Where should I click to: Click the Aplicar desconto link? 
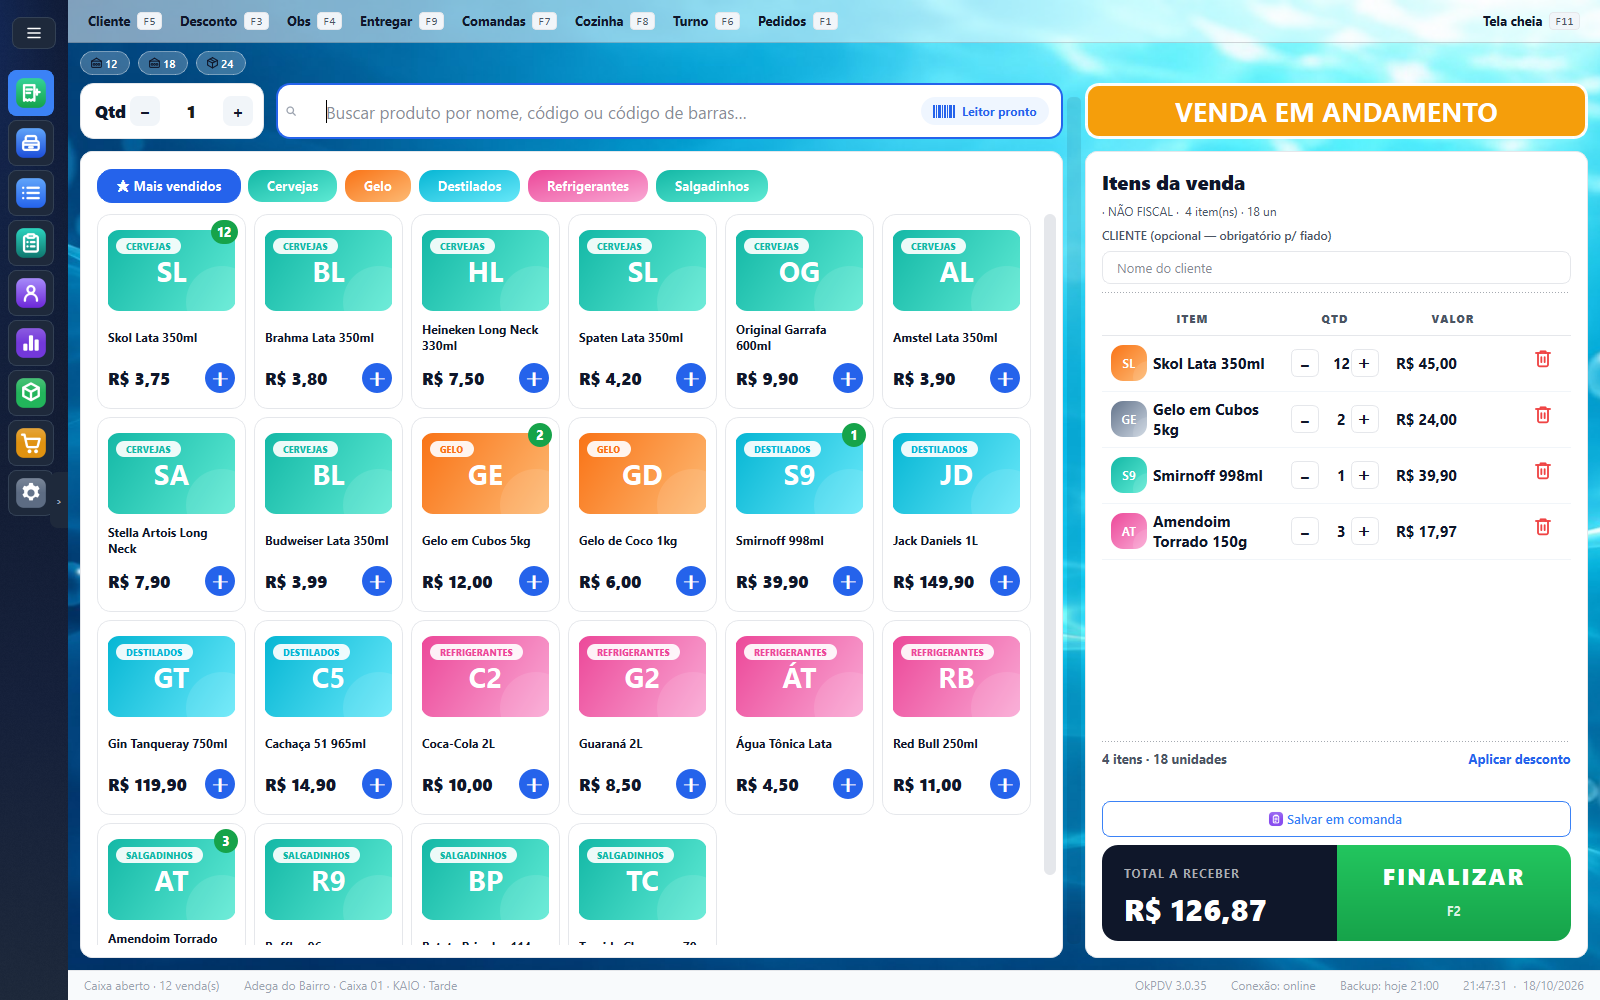pyautogui.click(x=1519, y=759)
